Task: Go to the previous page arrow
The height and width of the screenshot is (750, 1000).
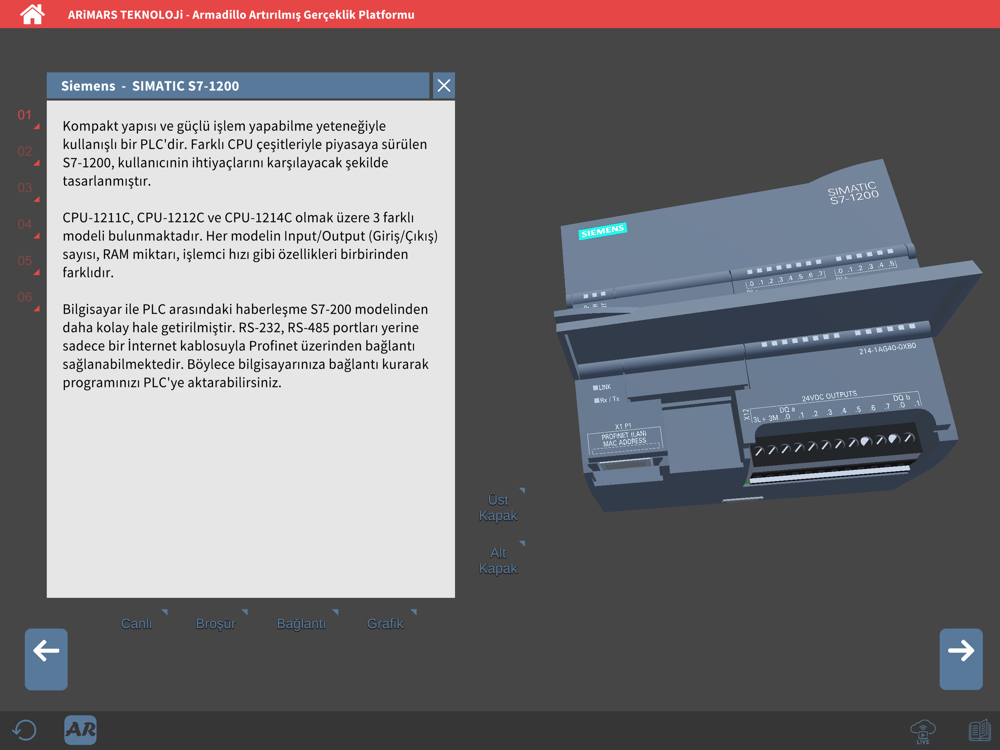Action: [x=46, y=659]
